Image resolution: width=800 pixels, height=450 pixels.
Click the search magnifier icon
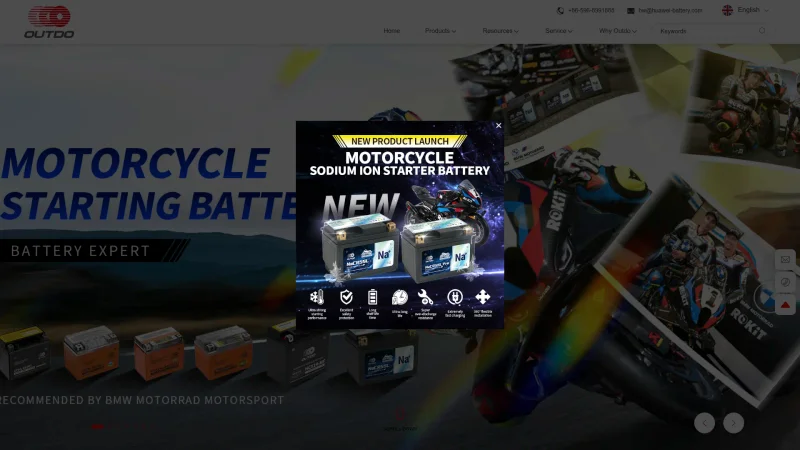coord(762,31)
